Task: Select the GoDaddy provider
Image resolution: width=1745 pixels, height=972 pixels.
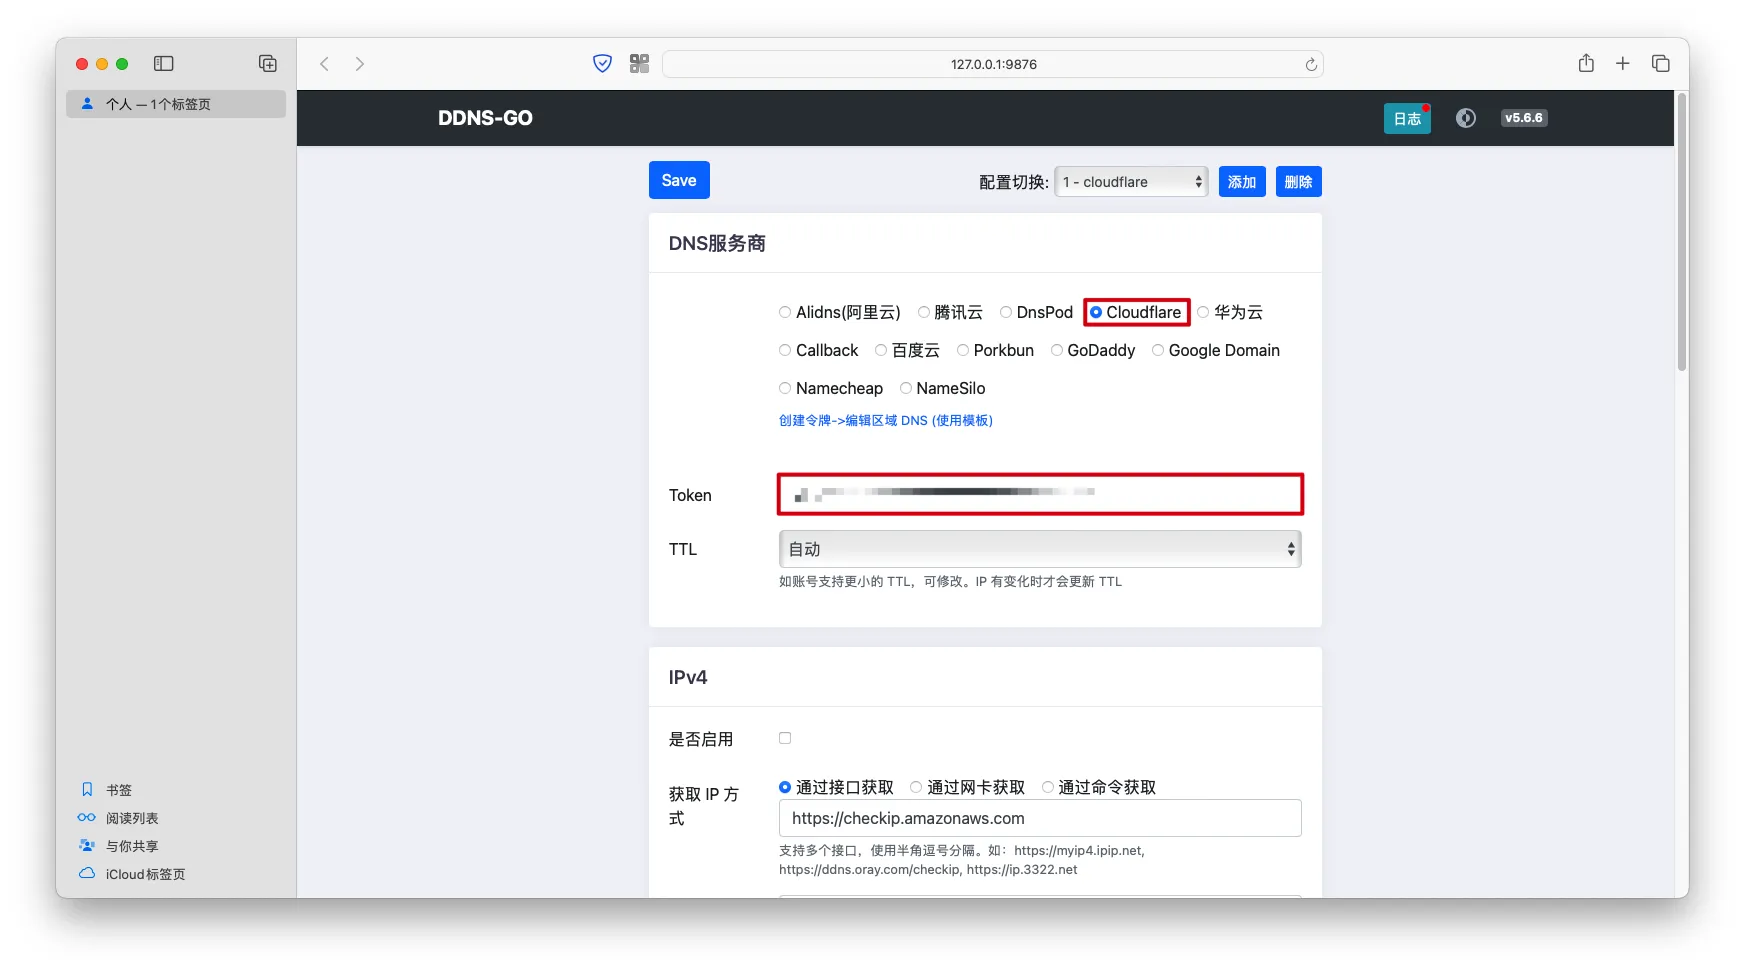Action: pyautogui.click(x=1057, y=350)
